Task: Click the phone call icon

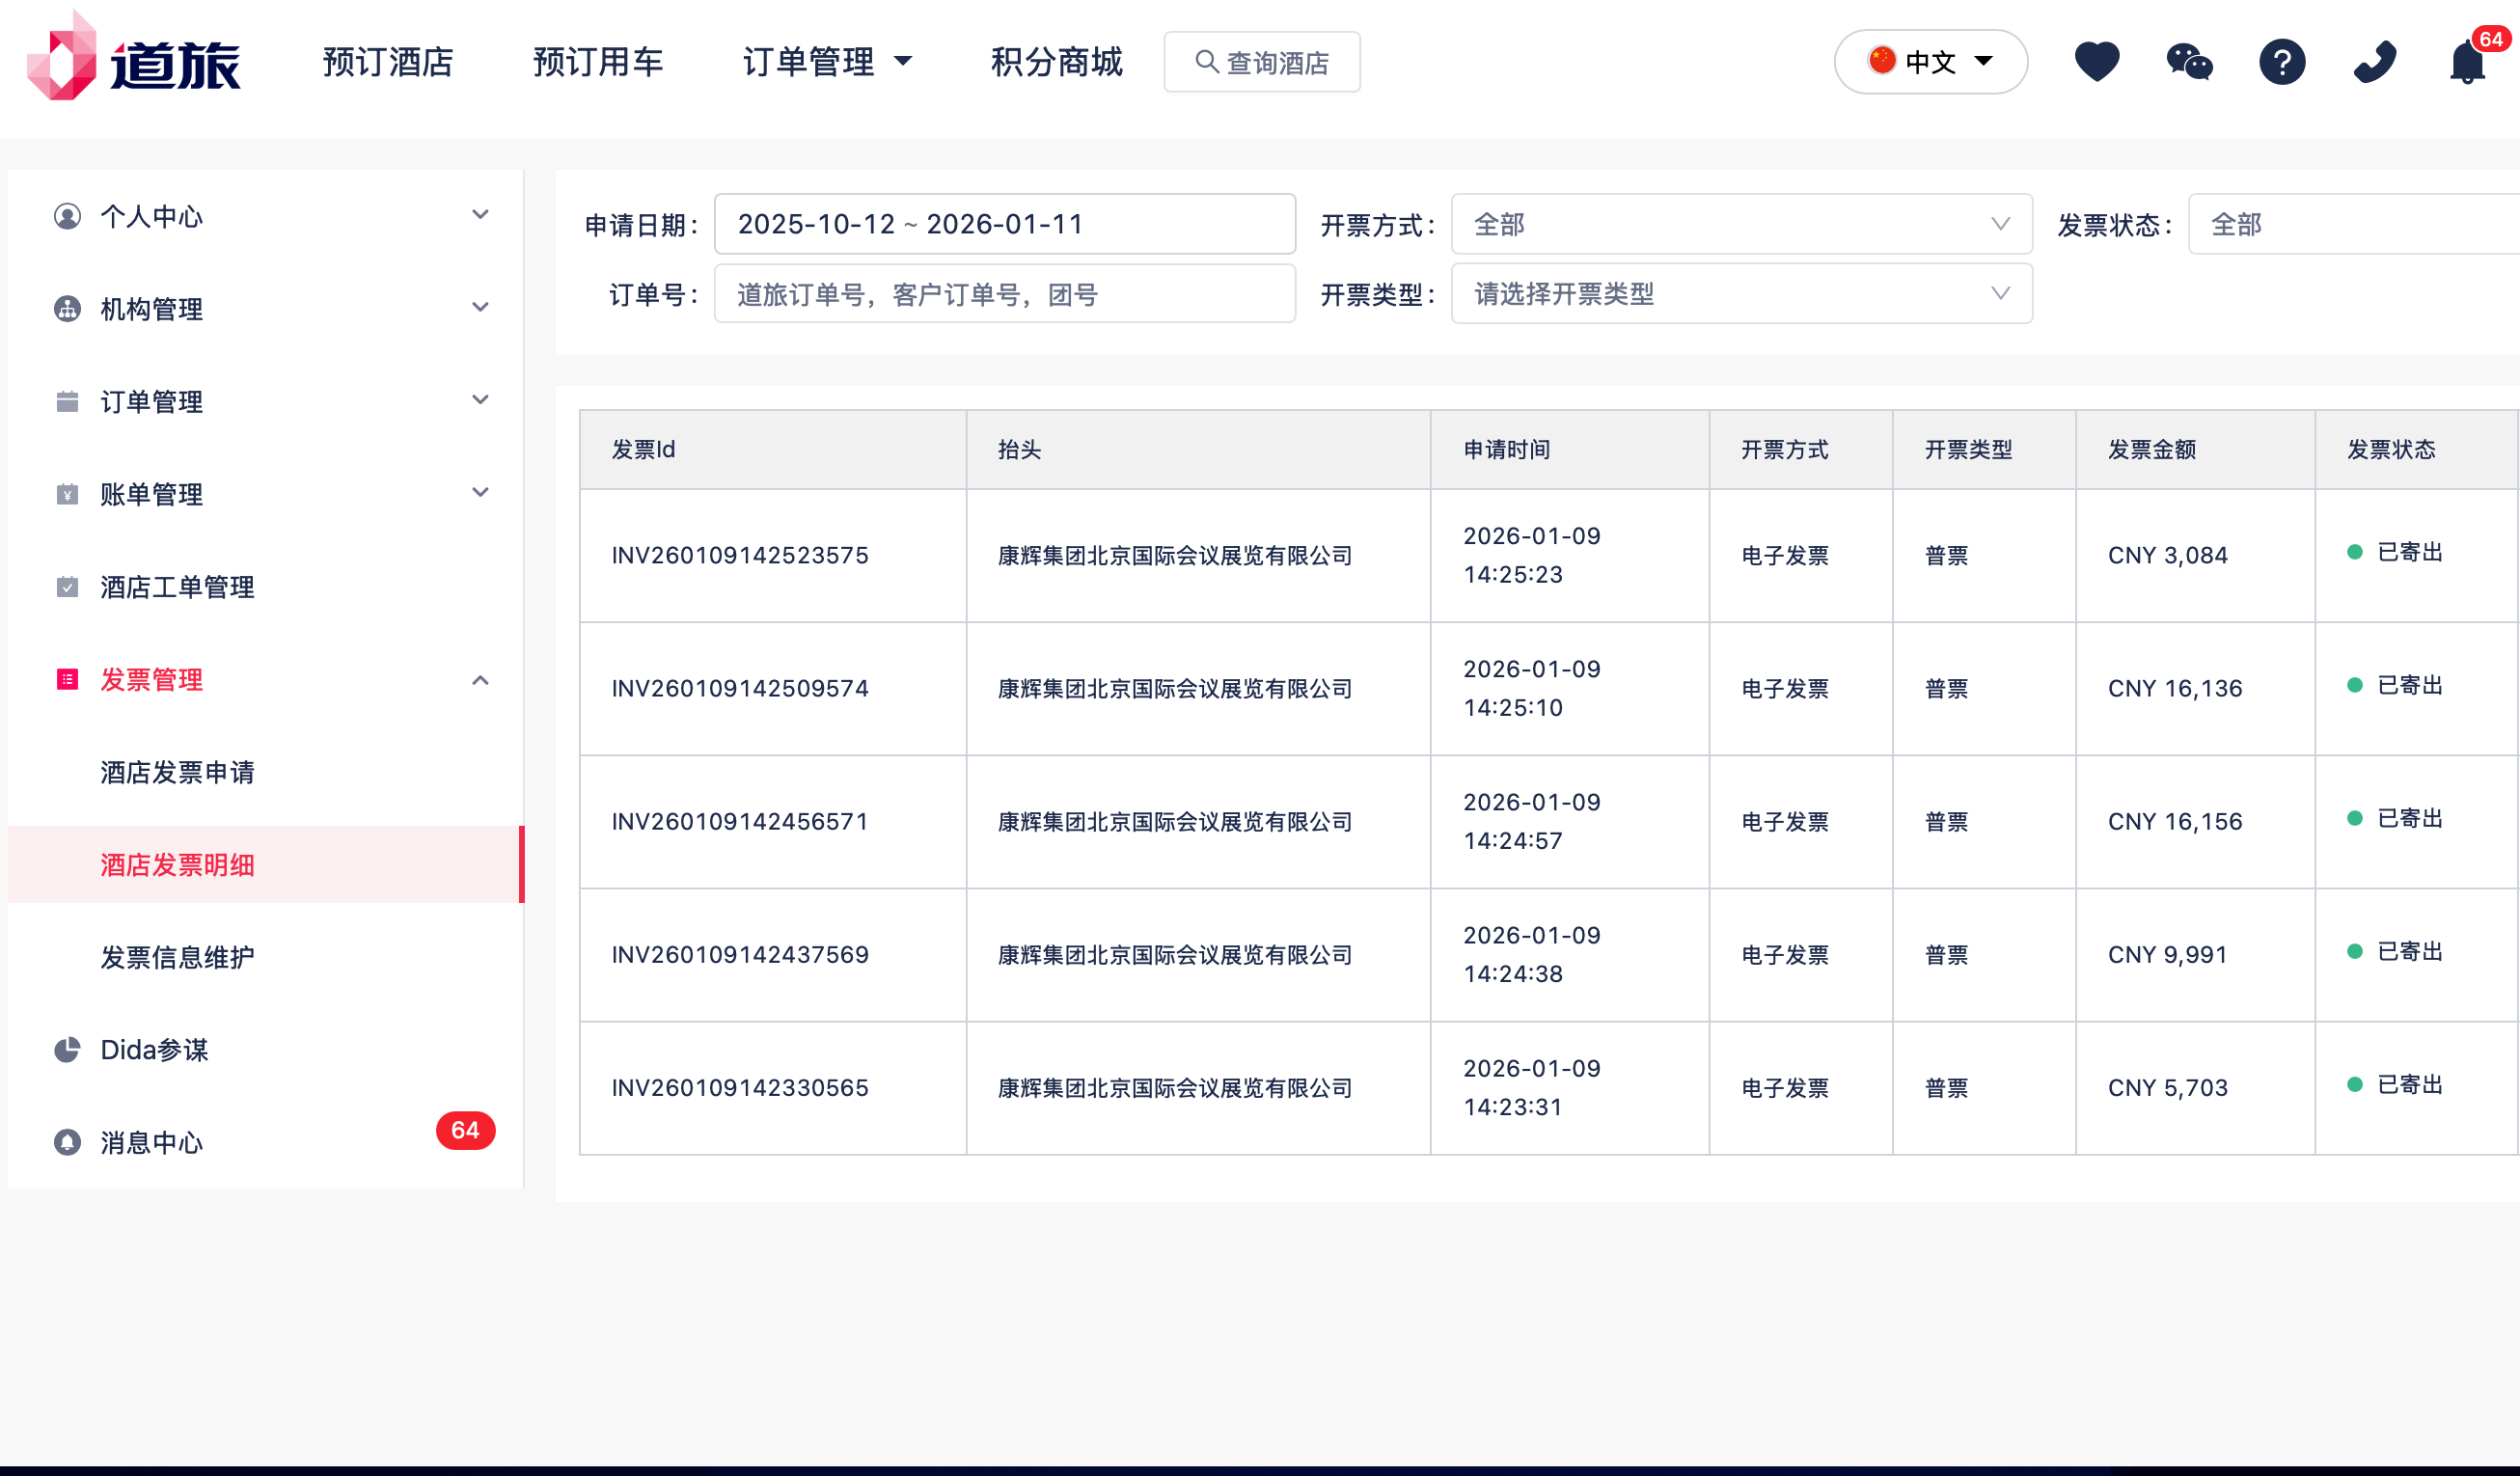Action: [x=2374, y=62]
